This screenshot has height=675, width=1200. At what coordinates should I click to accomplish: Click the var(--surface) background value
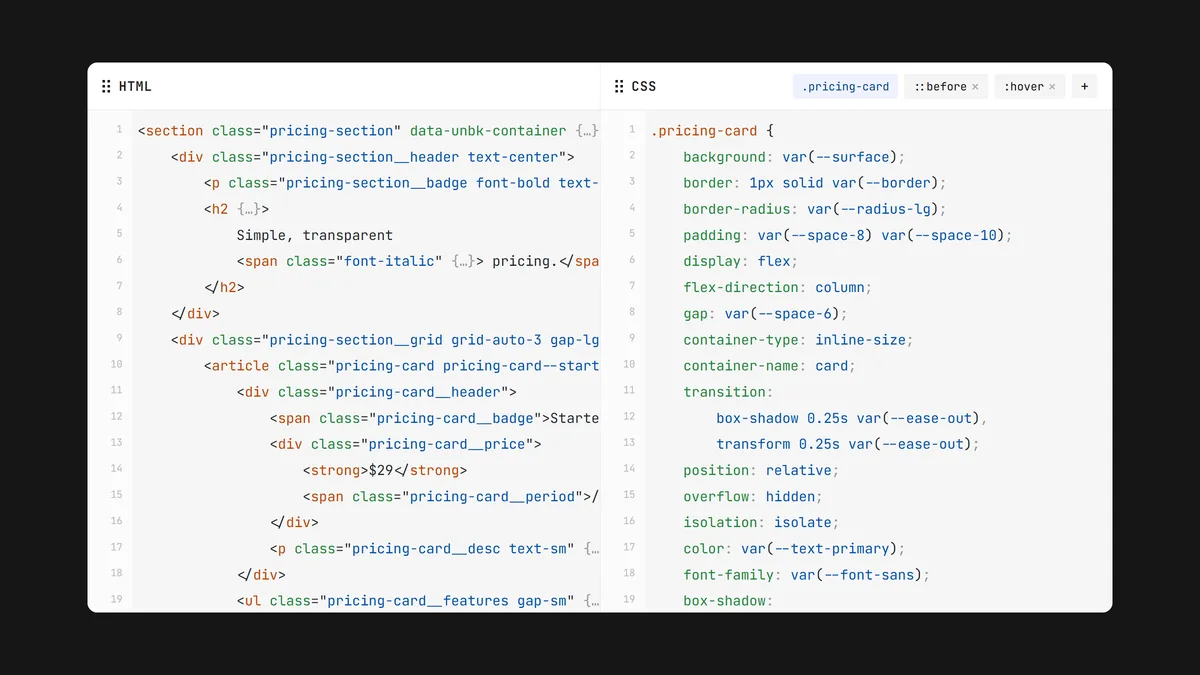[x=840, y=157]
